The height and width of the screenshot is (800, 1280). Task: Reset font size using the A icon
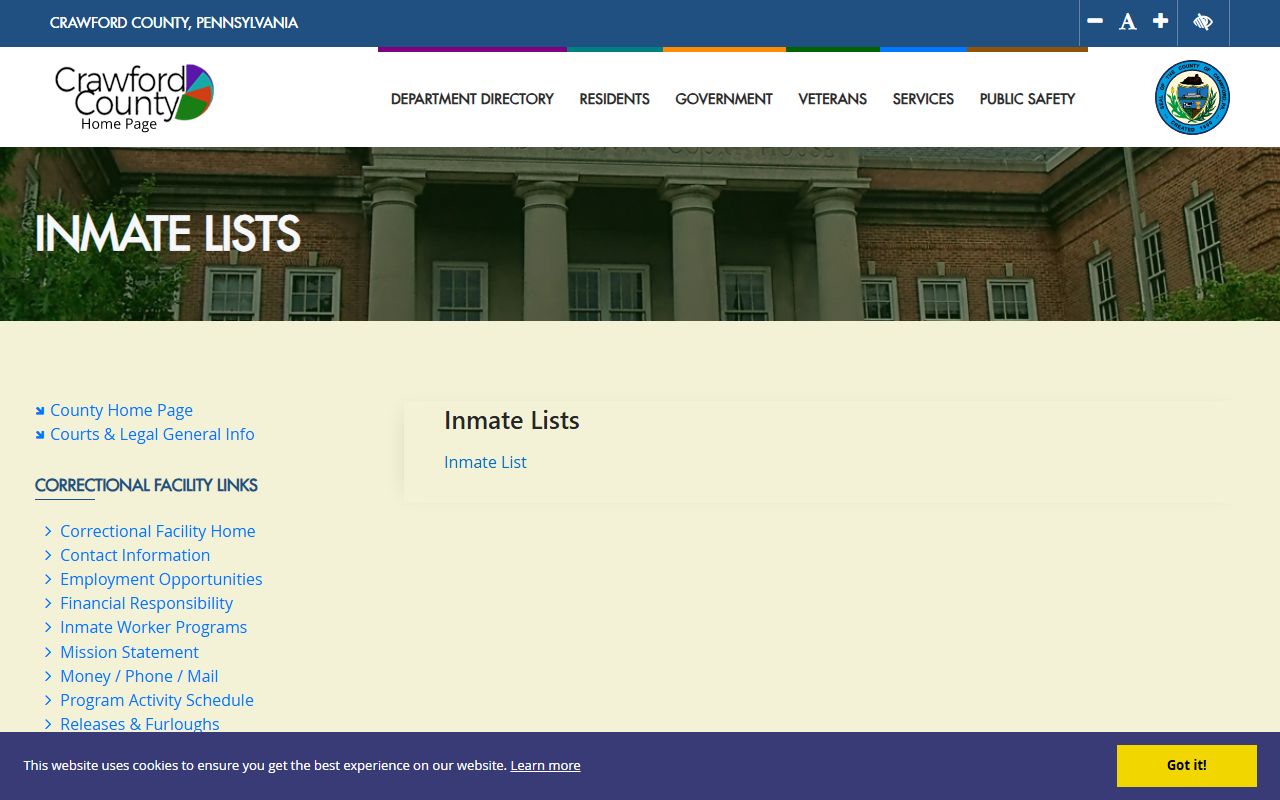coord(1128,22)
